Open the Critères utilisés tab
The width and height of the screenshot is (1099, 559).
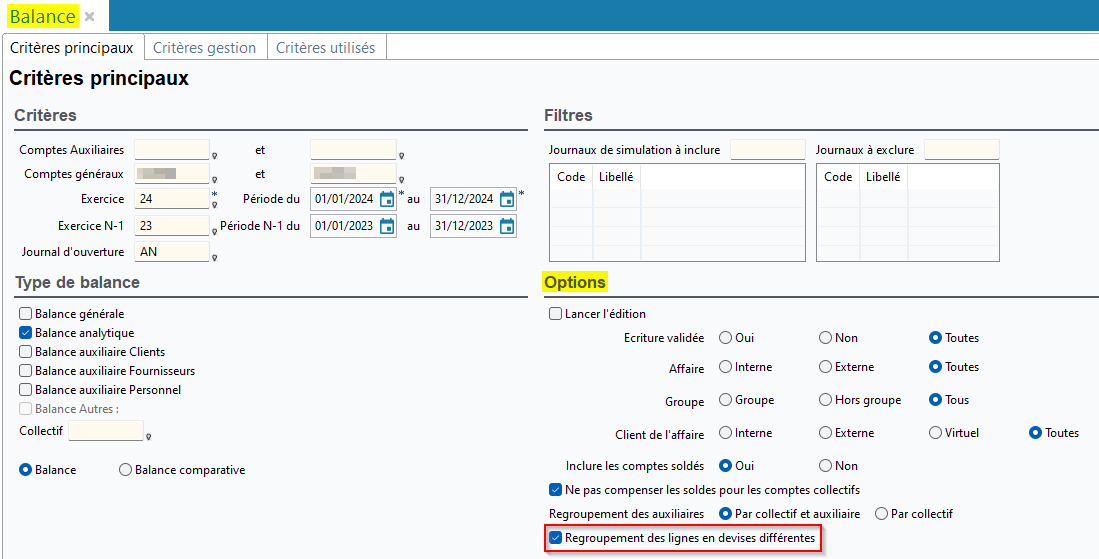click(325, 48)
